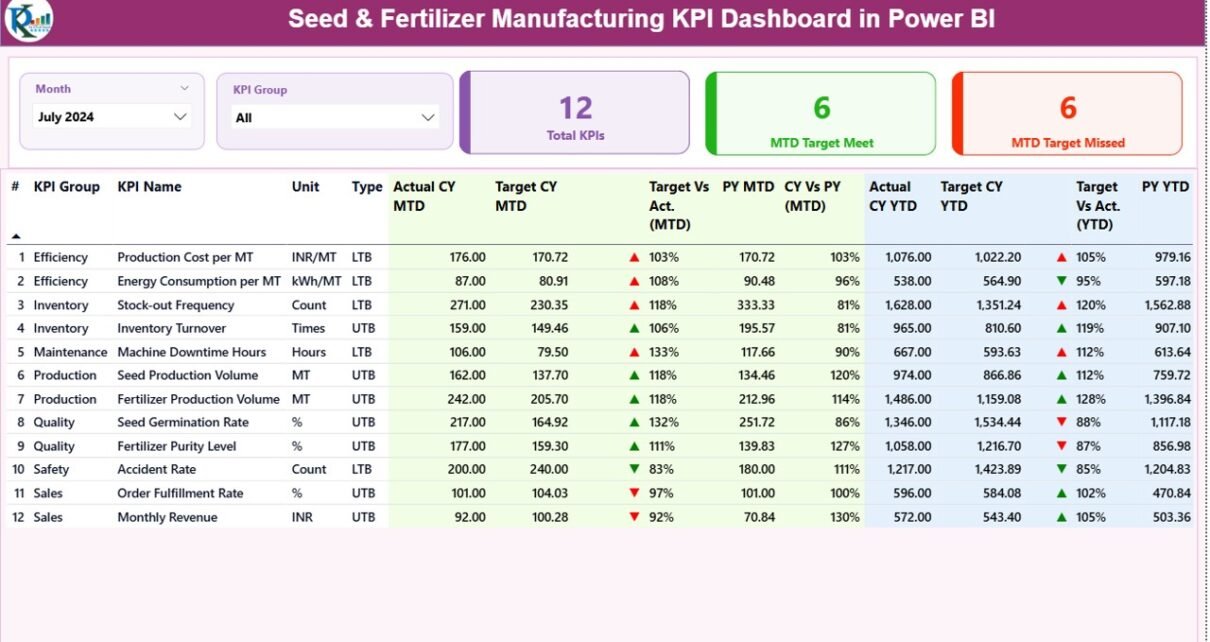Click the YTD green down arrow for Energy Consumption per MT
The height and width of the screenshot is (642, 1210).
(x=1061, y=282)
